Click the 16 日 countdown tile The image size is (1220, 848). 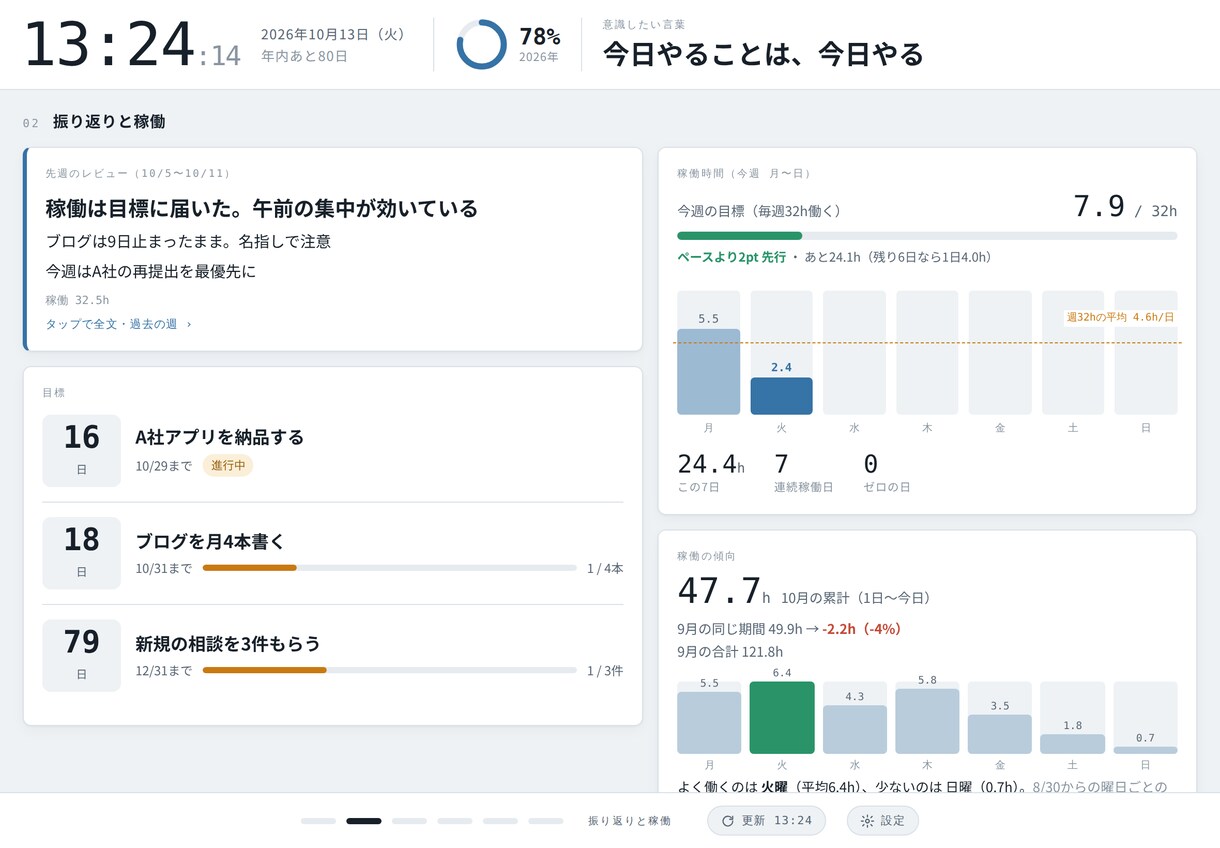[x=81, y=451]
